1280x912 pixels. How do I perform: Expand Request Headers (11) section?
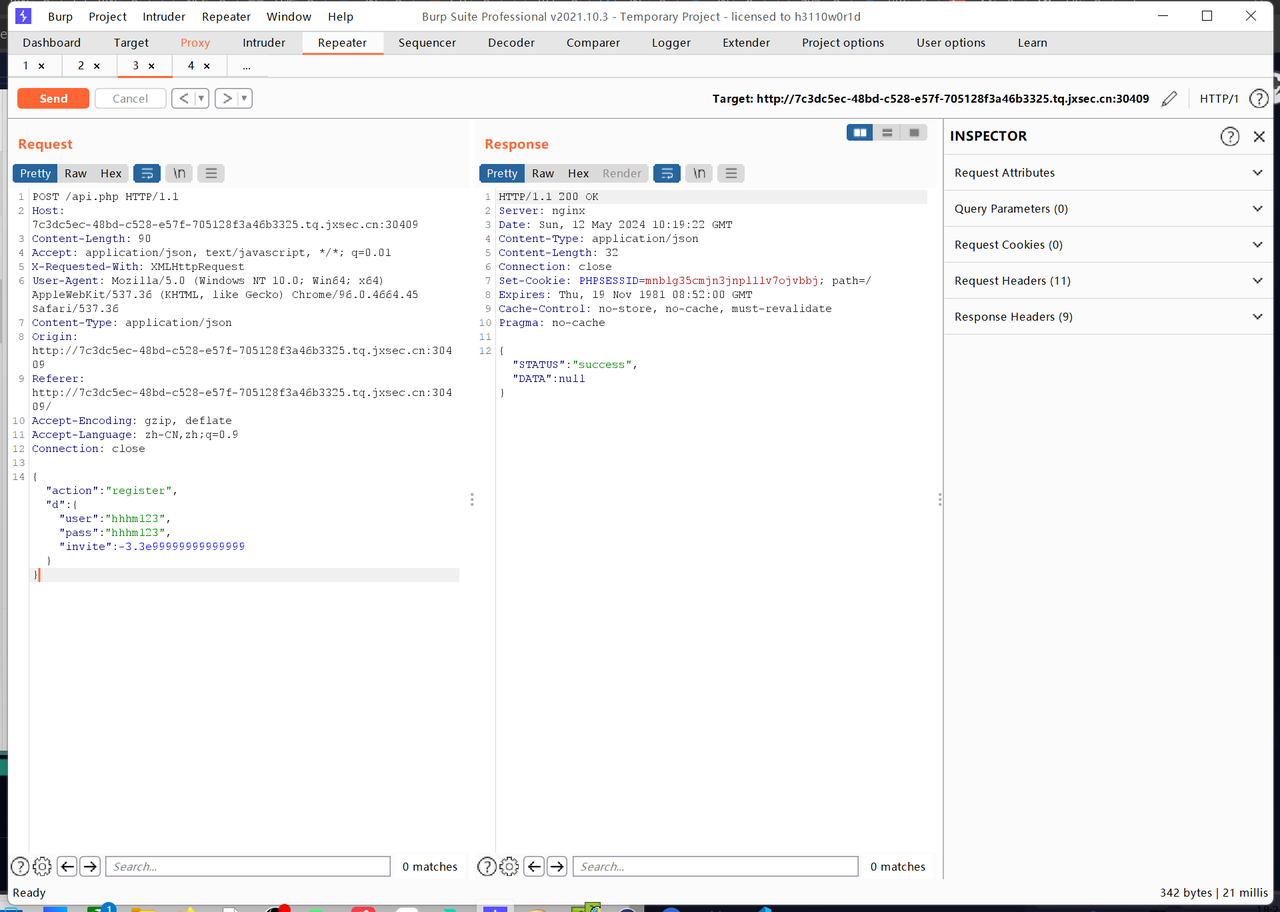[1108, 281]
